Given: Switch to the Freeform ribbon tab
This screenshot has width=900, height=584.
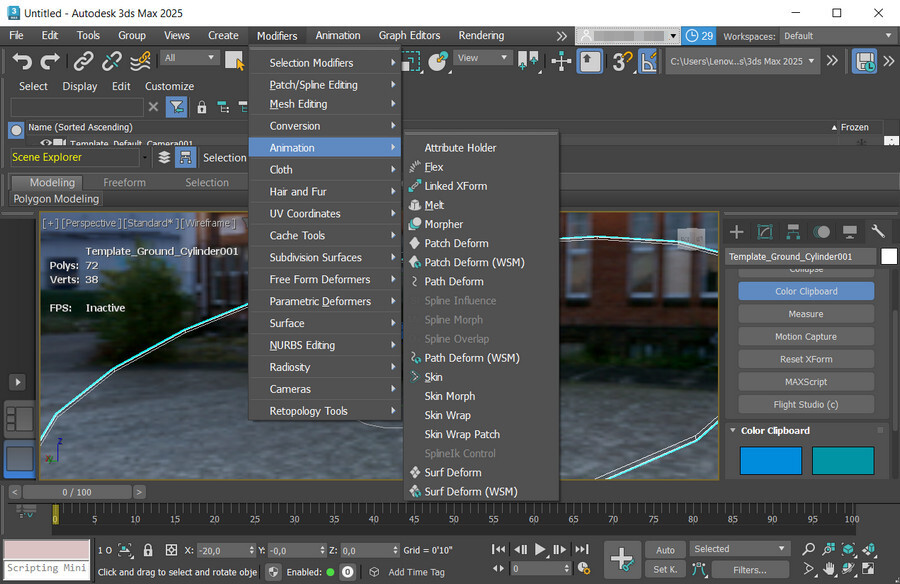Looking at the screenshot, I should click(x=125, y=183).
